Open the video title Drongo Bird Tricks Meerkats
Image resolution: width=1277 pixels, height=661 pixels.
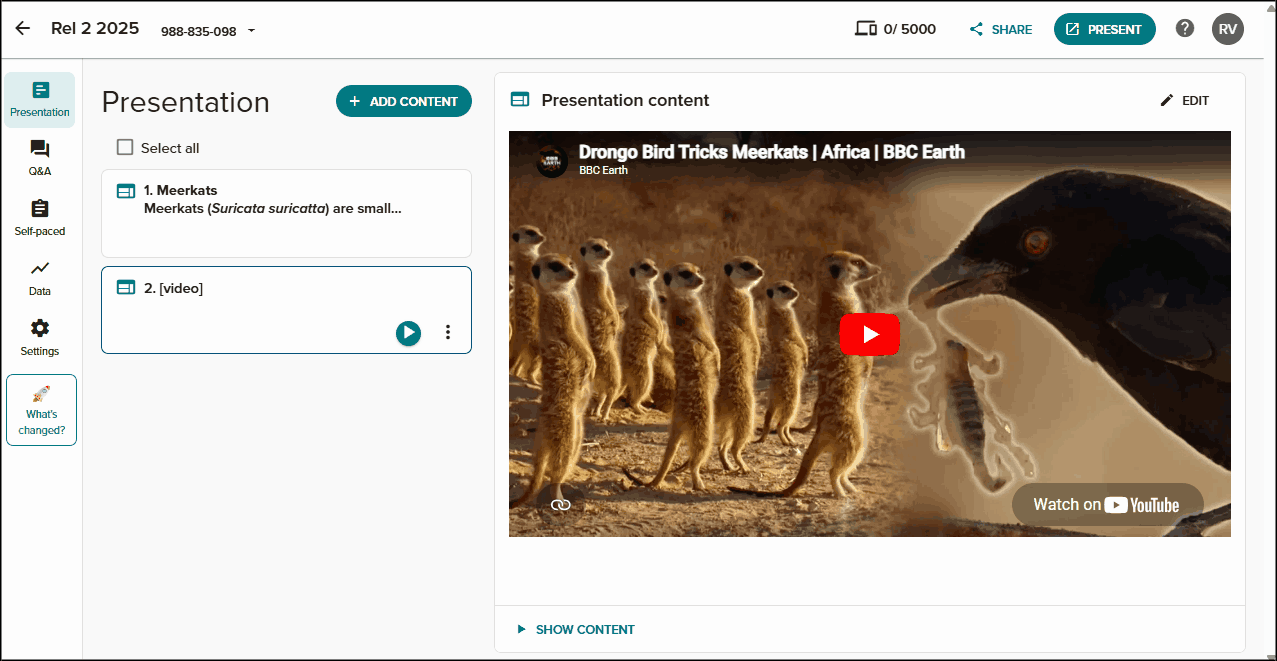tap(772, 152)
